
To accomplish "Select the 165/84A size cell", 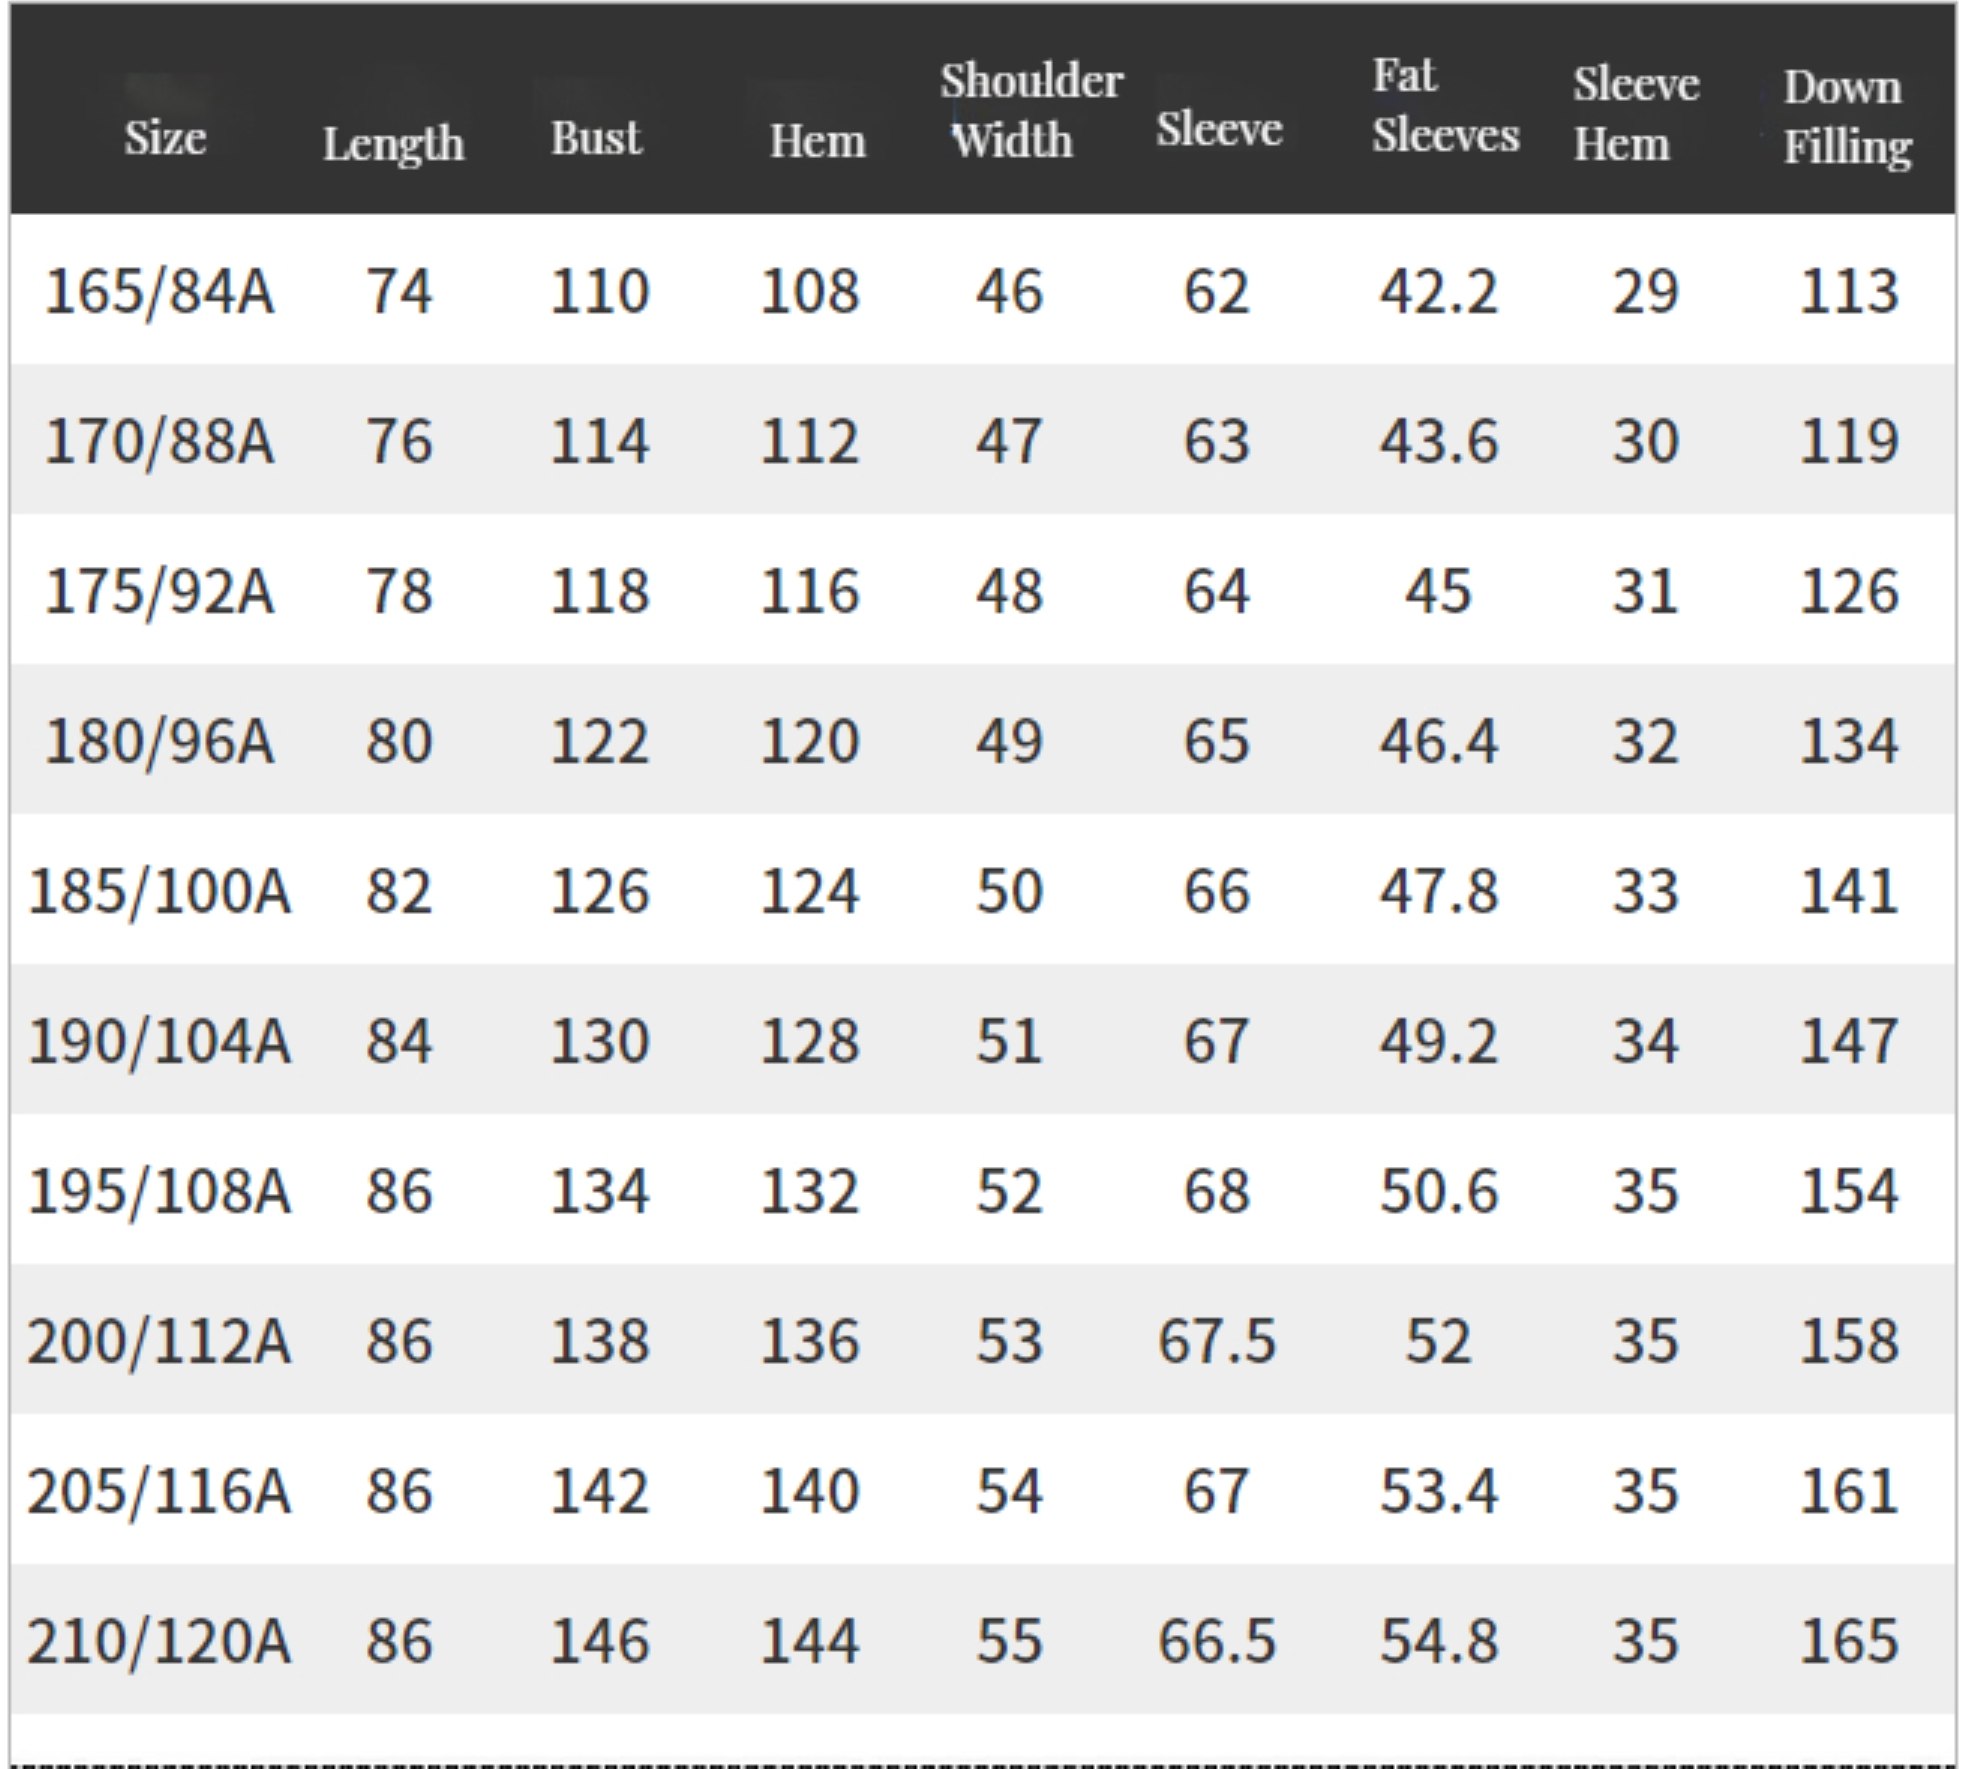I will [x=159, y=292].
